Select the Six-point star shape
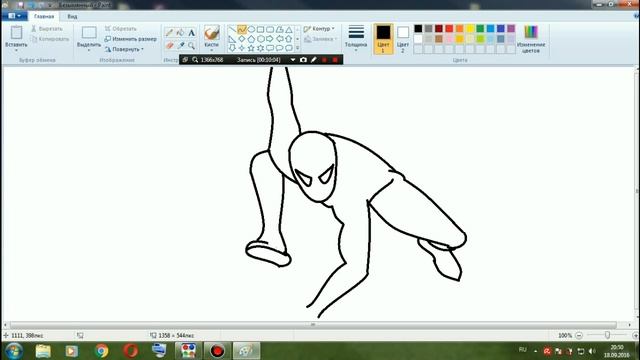 260,48
